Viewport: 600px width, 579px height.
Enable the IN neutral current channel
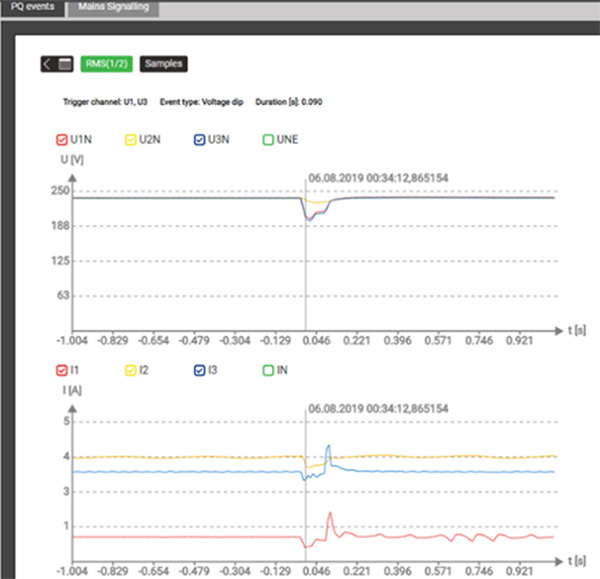[266, 370]
